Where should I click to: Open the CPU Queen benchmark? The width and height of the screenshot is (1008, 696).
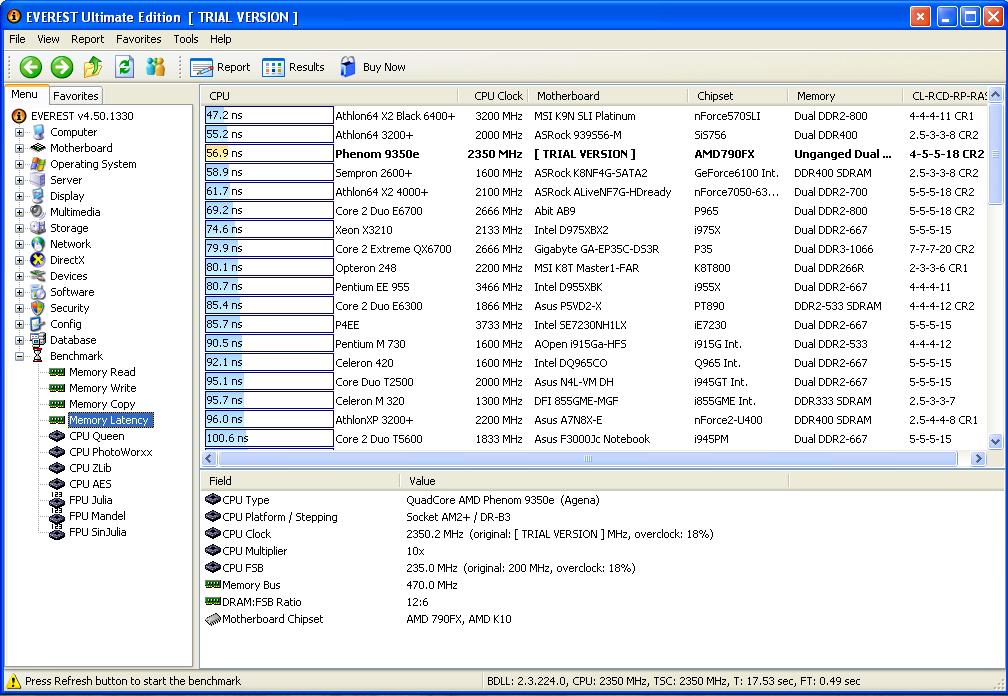click(x=97, y=436)
